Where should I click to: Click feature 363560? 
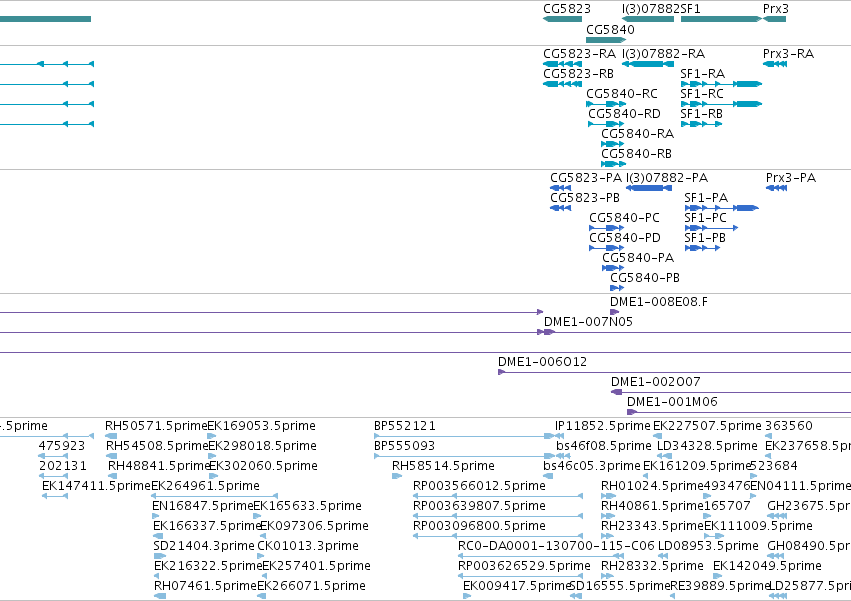point(770,436)
